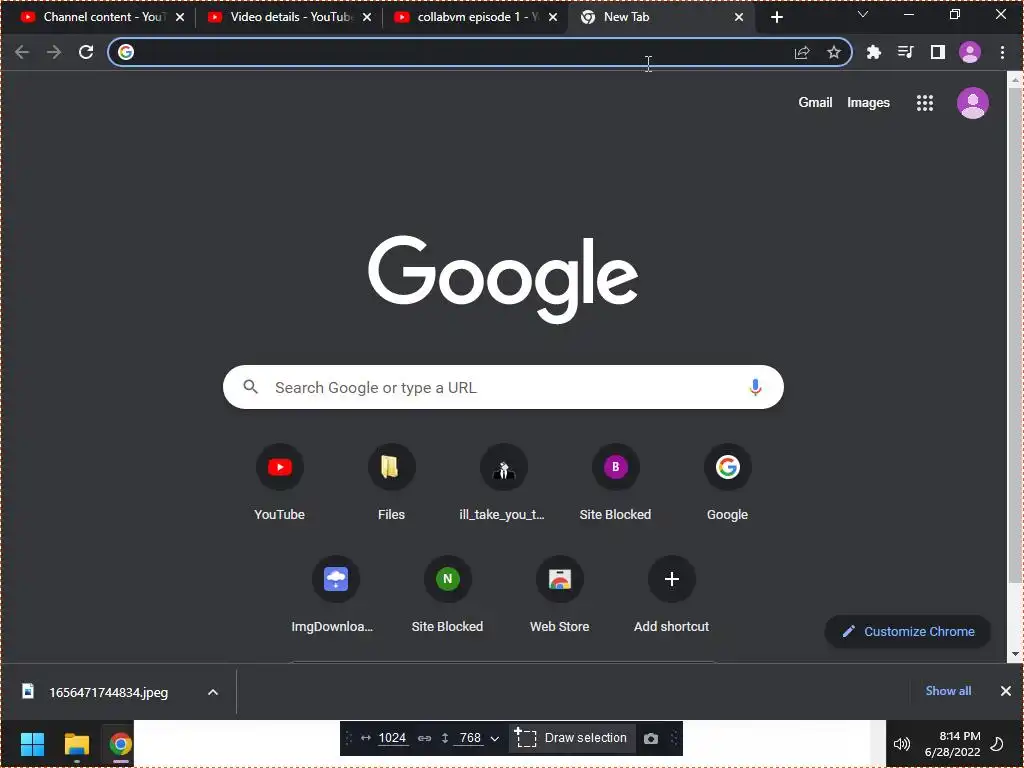Share this page via the address bar icon
Viewport: 1024px width, 768px height.
(x=802, y=52)
